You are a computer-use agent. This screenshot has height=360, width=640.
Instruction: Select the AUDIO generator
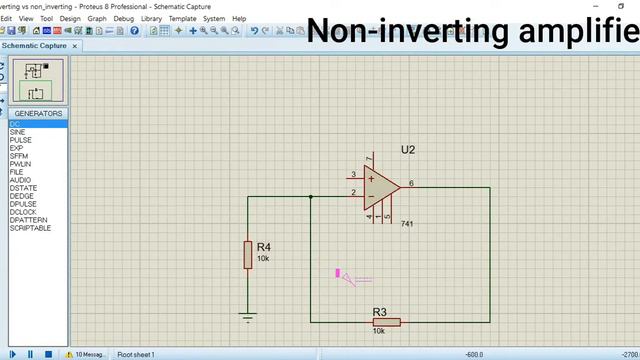tap(38, 180)
